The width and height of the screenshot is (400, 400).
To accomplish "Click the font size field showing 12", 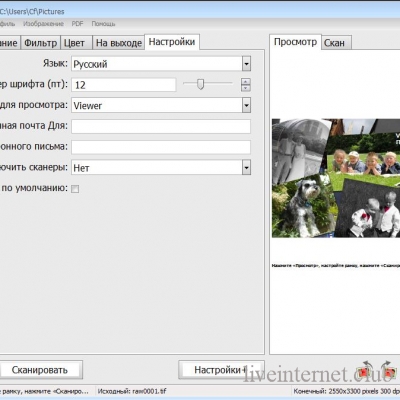I will [124, 85].
